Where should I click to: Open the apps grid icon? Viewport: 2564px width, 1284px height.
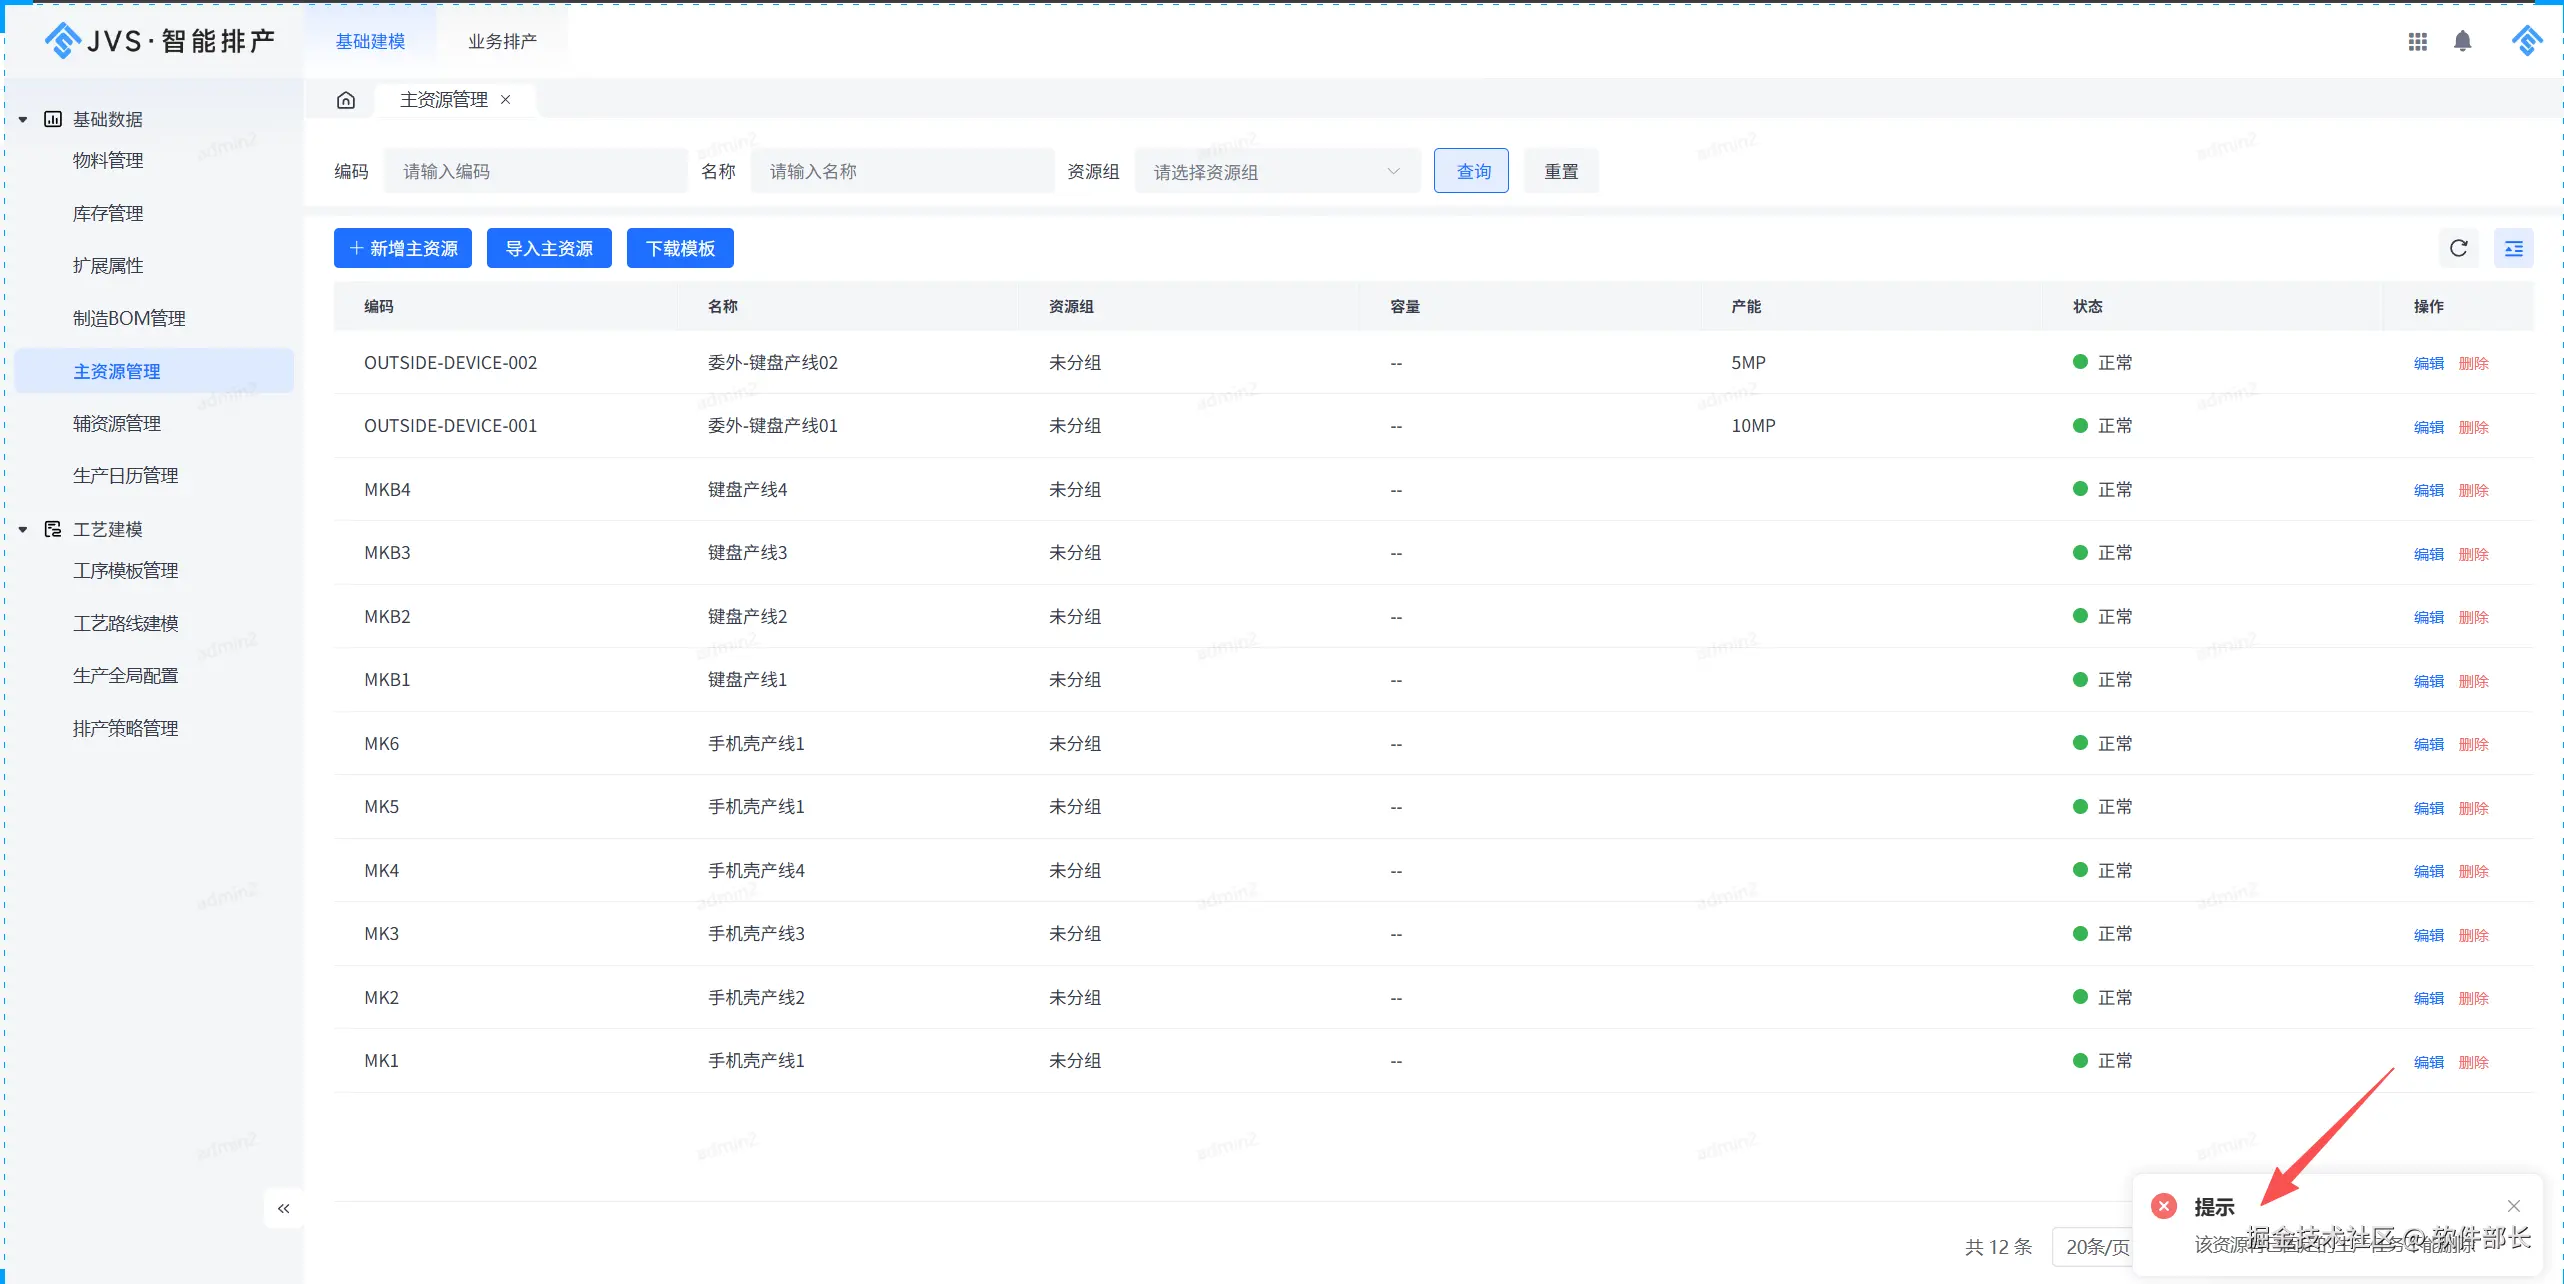[2417, 41]
